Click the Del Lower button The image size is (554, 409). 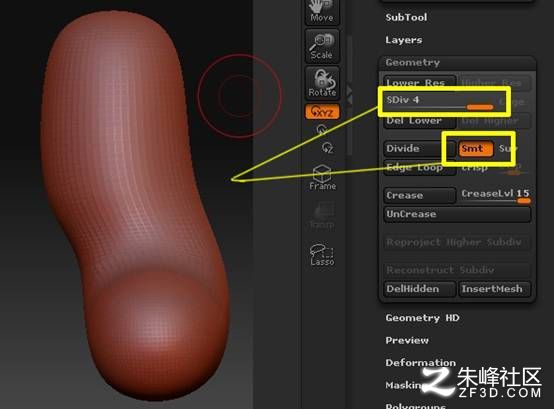[x=419, y=120]
